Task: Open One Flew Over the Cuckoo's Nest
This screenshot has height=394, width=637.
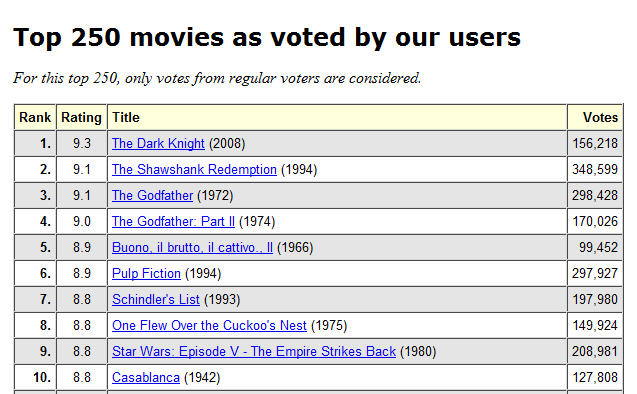Action: [209, 325]
